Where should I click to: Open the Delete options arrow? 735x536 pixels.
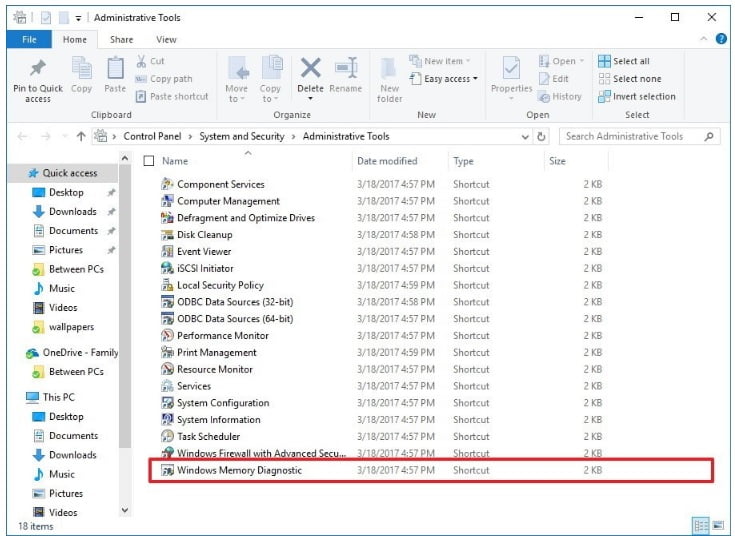click(x=310, y=98)
